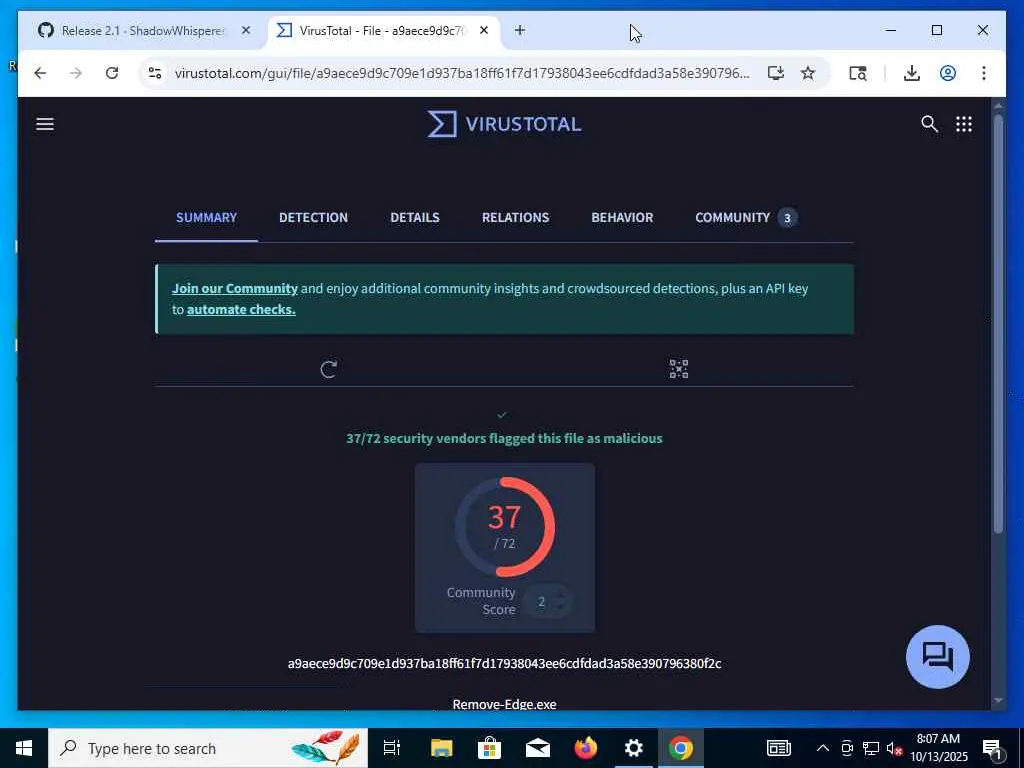1024x768 pixels.
Task: Click the Join our Community link
Action: coord(234,289)
